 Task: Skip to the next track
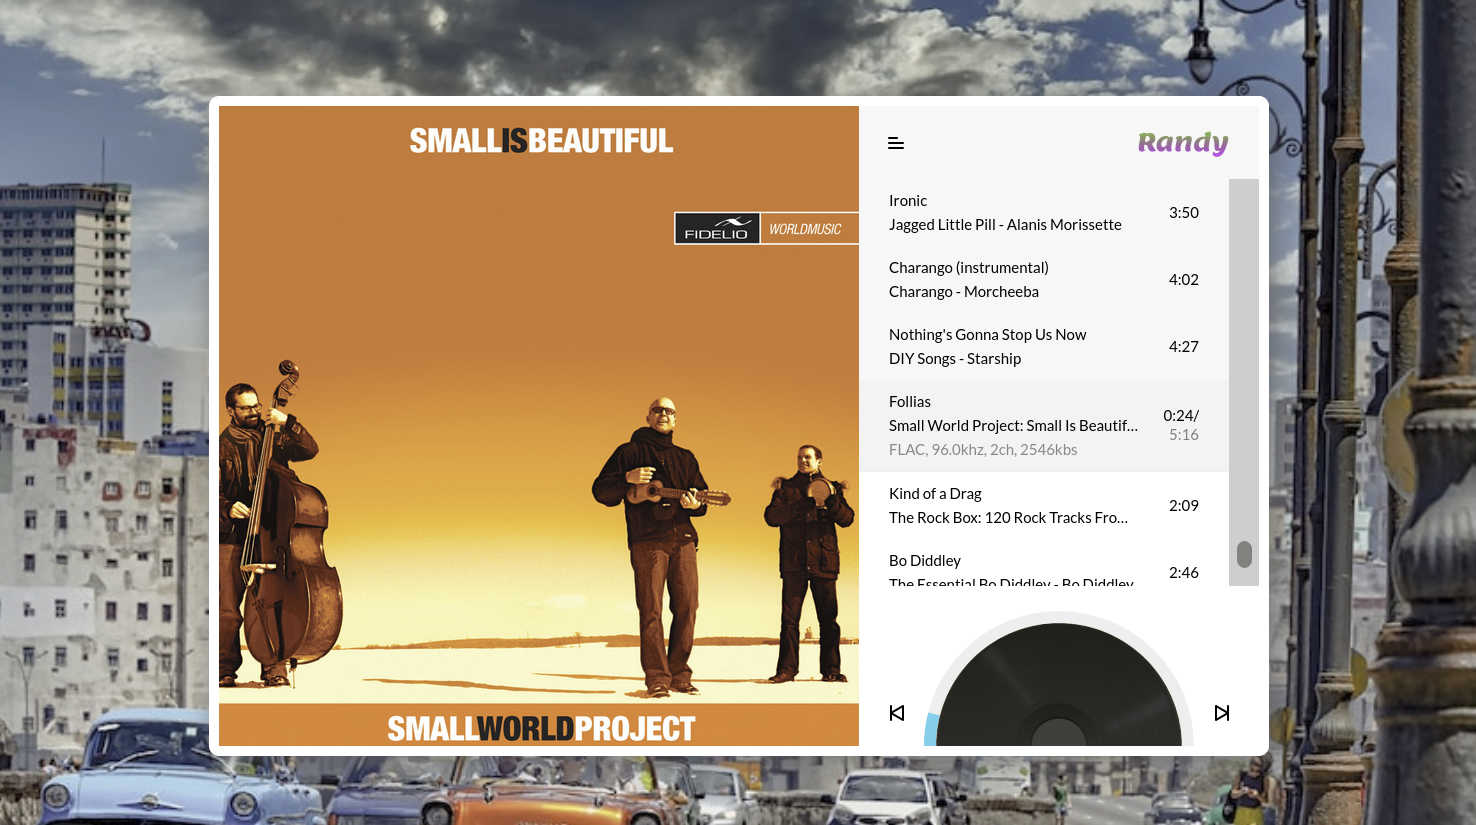(x=1221, y=713)
